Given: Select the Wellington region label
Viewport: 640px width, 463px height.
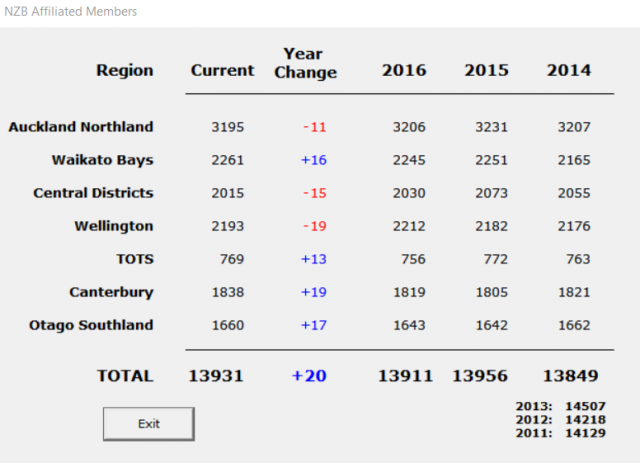Looking at the screenshot, I should pyautogui.click(x=114, y=226).
